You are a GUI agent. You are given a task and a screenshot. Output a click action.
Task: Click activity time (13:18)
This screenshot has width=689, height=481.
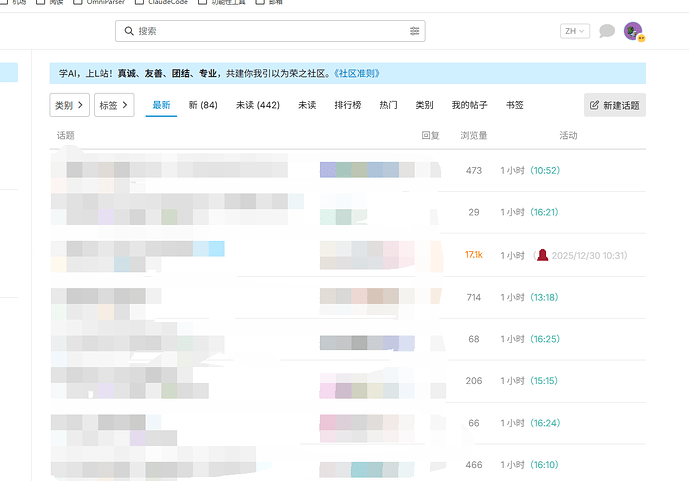[x=544, y=297]
